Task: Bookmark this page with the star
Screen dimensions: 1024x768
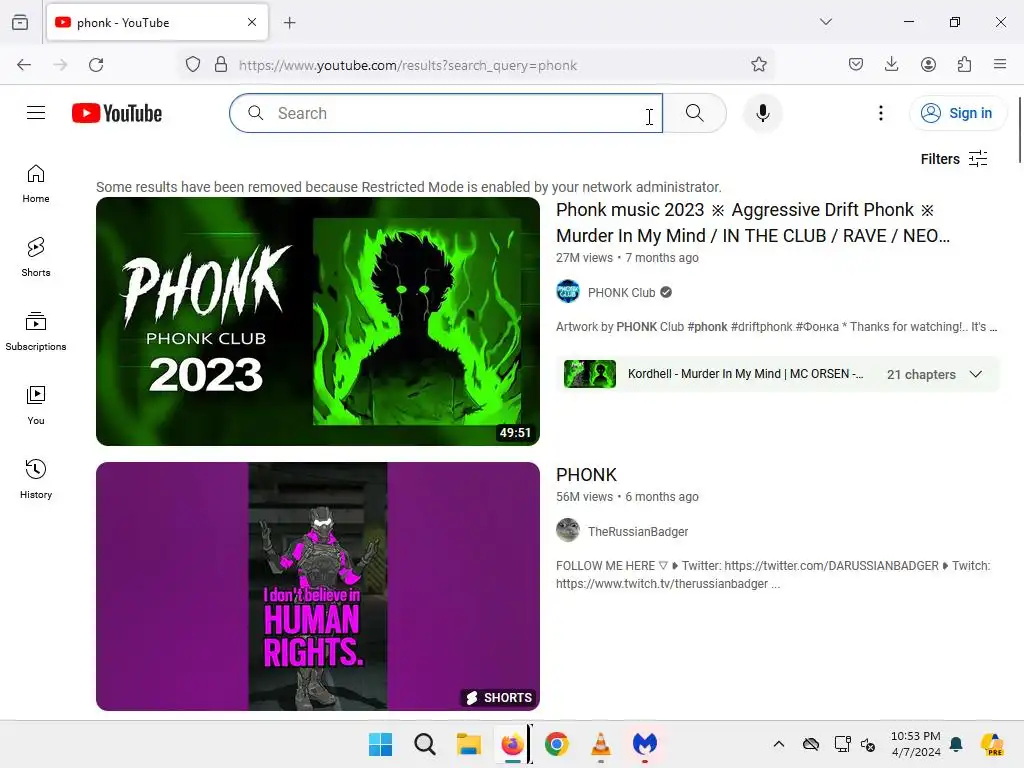Action: coord(758,65)
